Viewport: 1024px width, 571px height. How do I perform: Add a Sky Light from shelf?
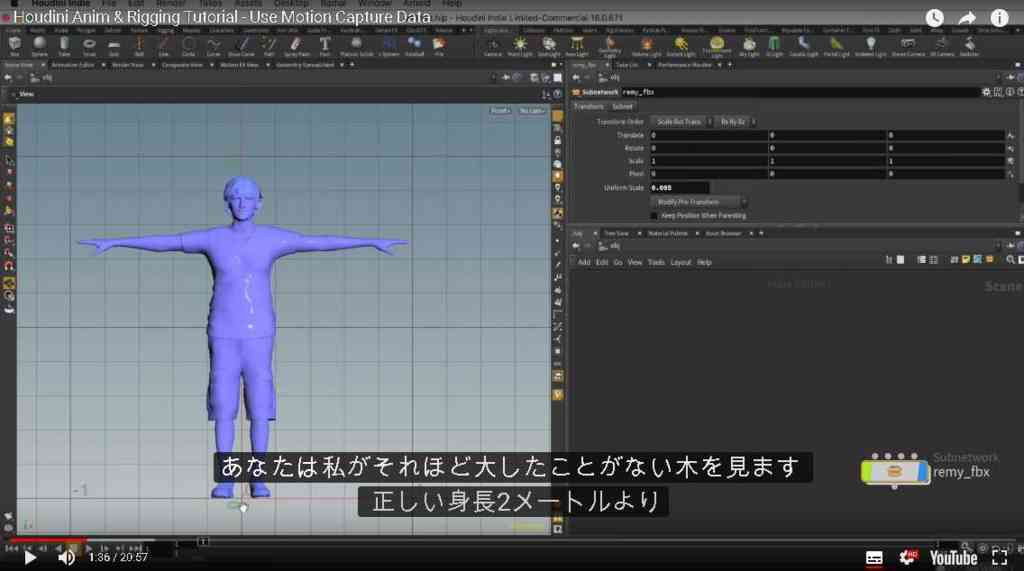pos(749,46)
